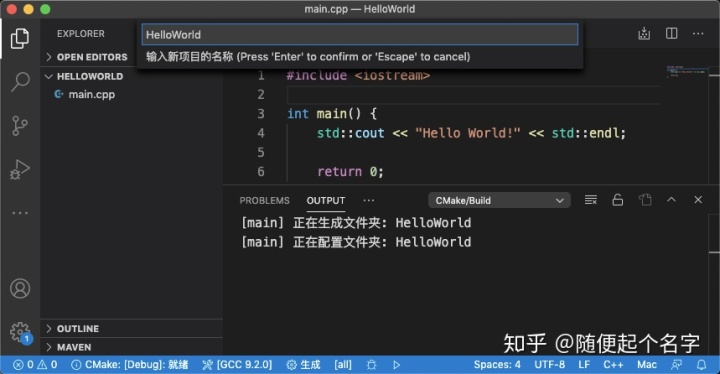
Task: Click the return 0; code line
Action: coord(350,171)
